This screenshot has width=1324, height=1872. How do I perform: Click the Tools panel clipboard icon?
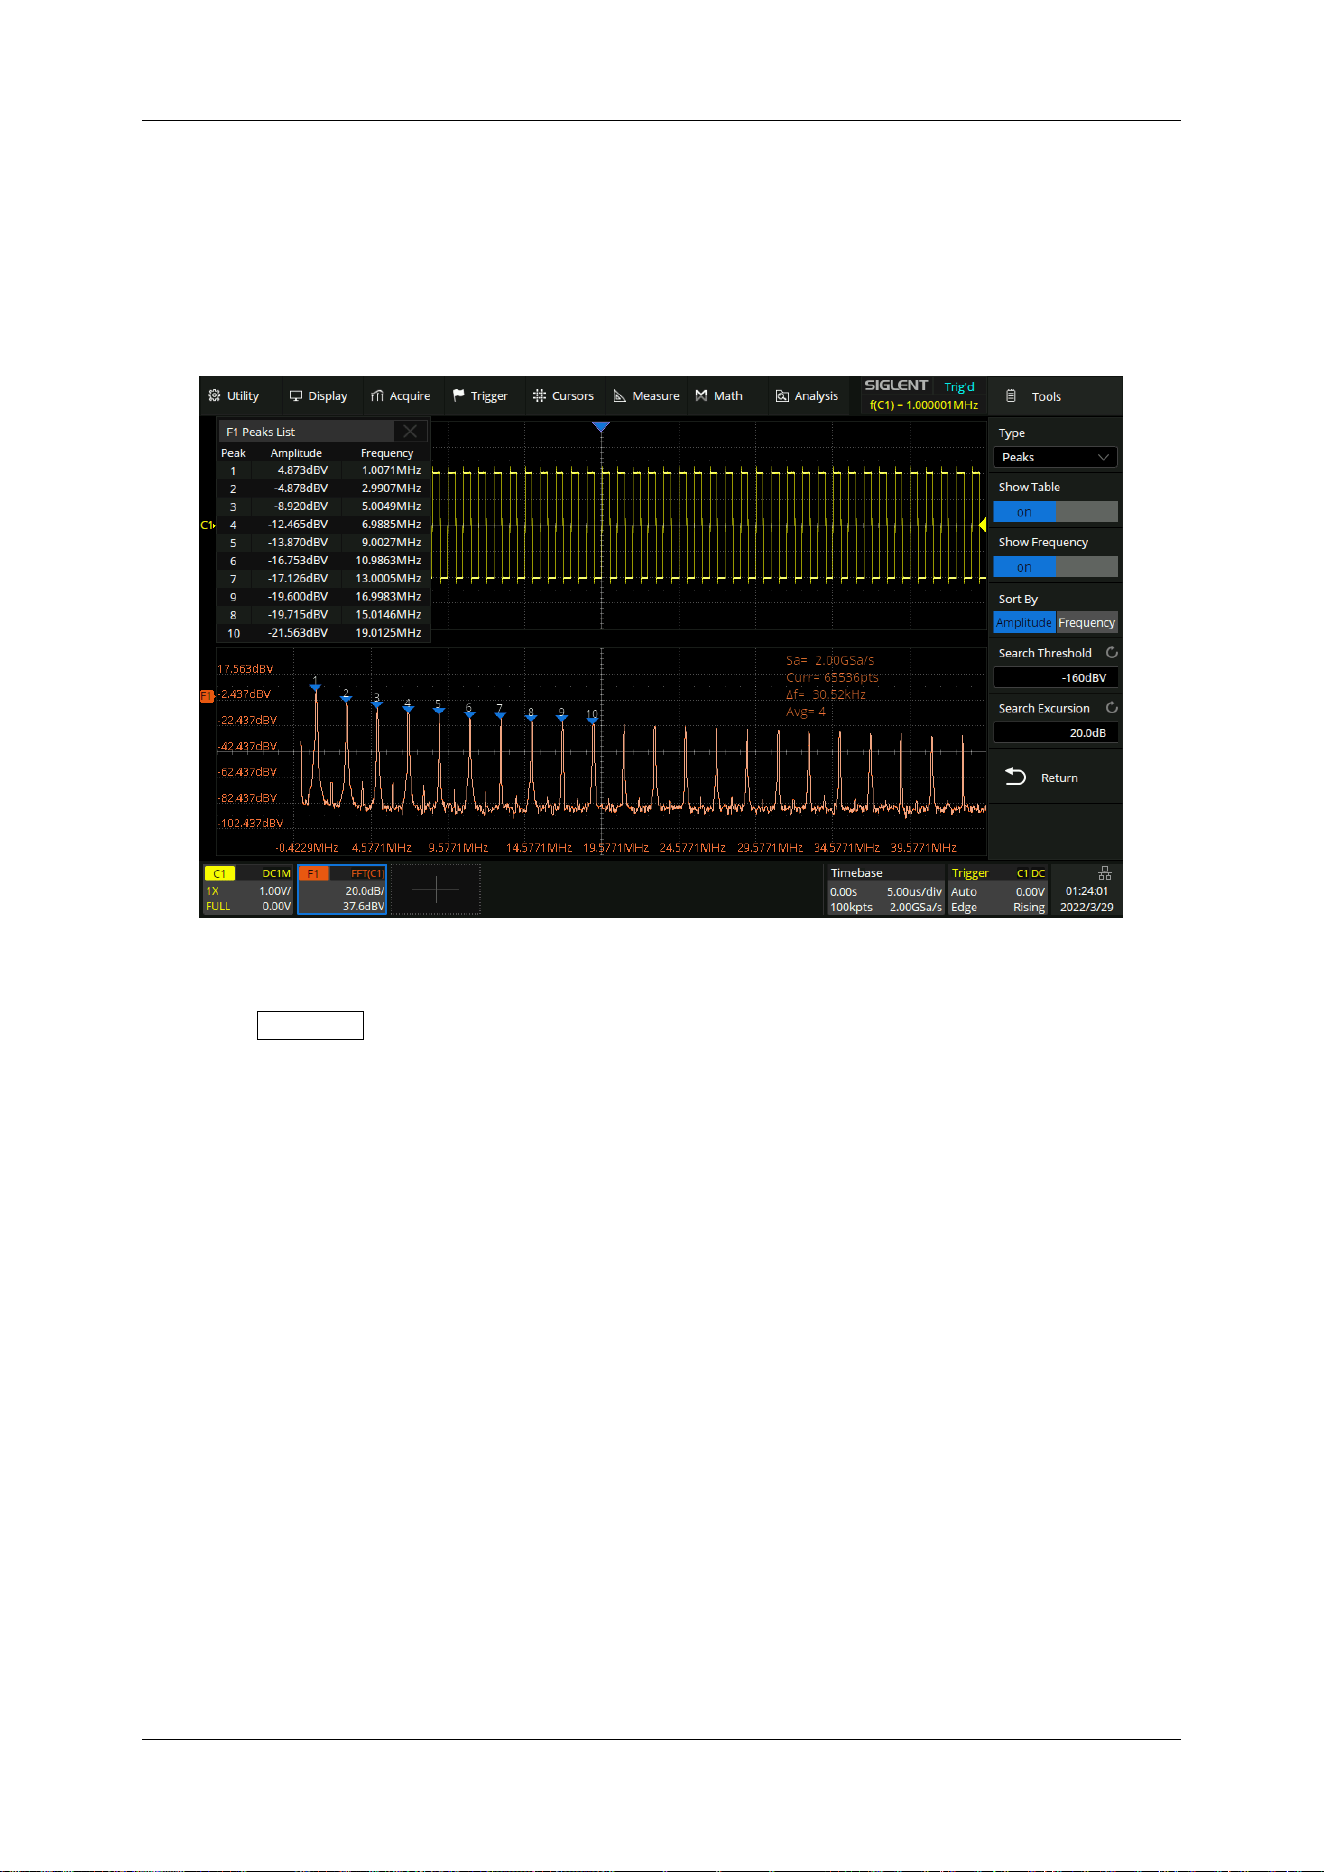click(x=1011, y=396)
